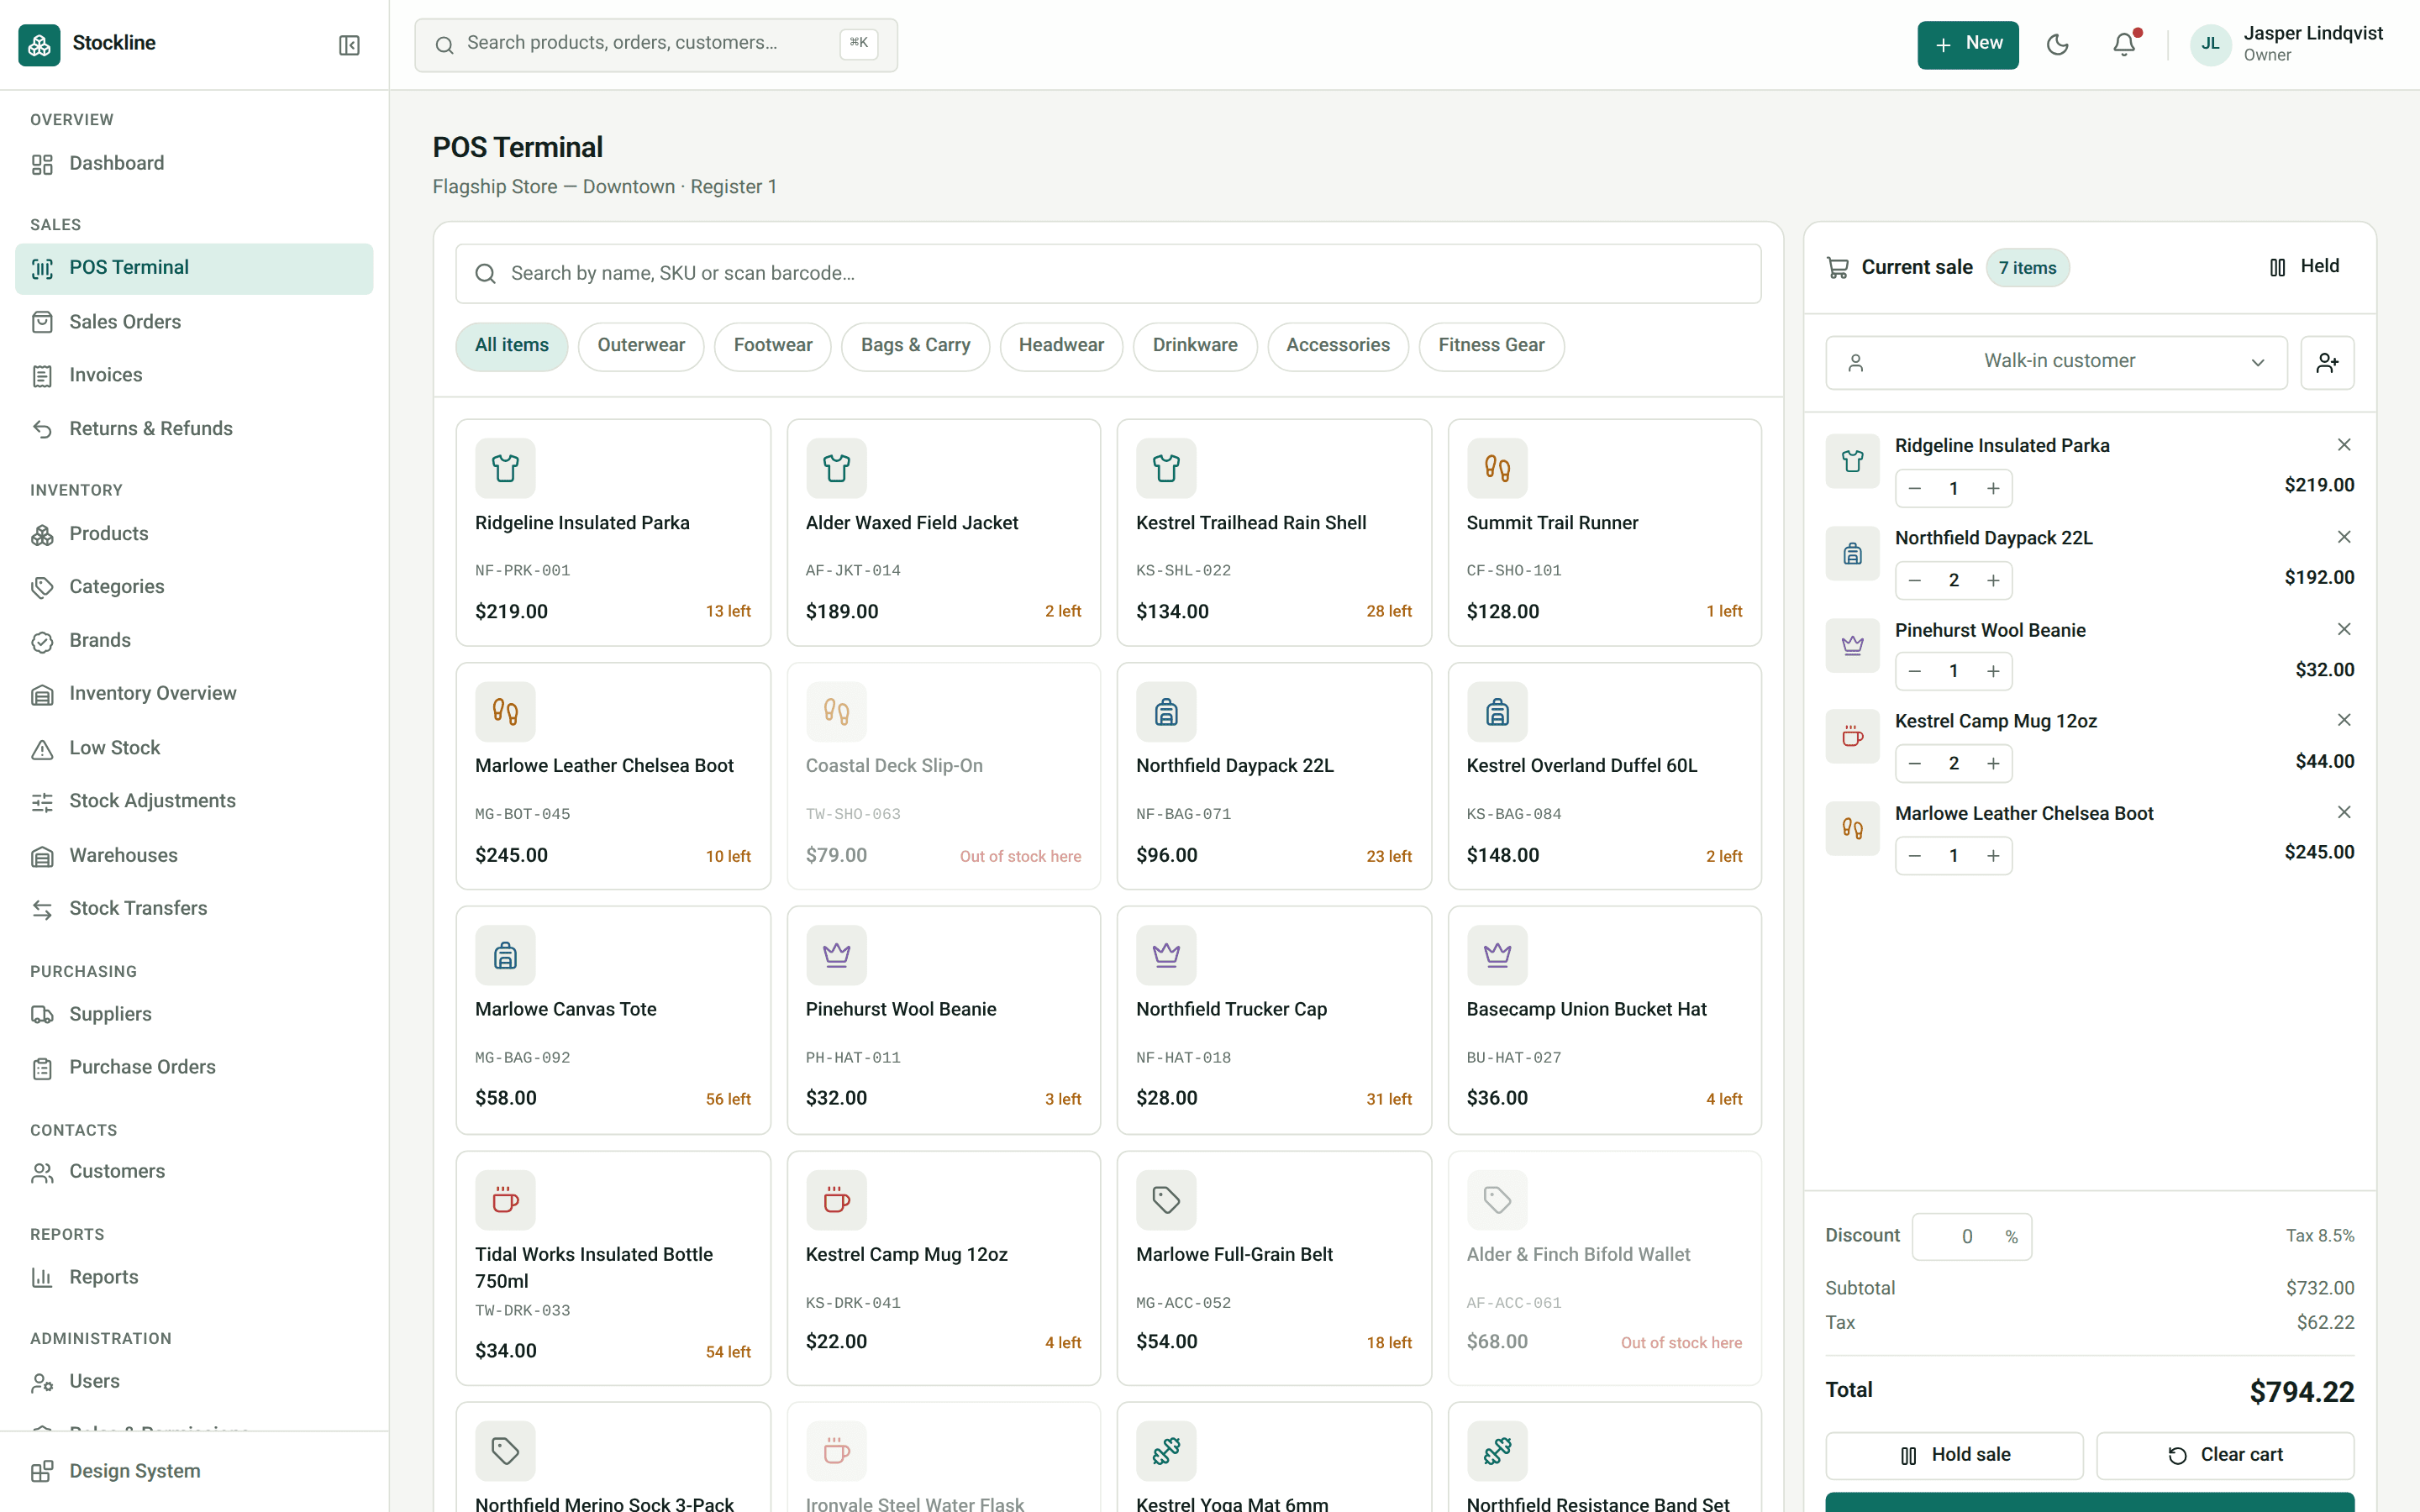Click the global search products box
This screenshot has height=1512, width=2420.
(656, 45)
